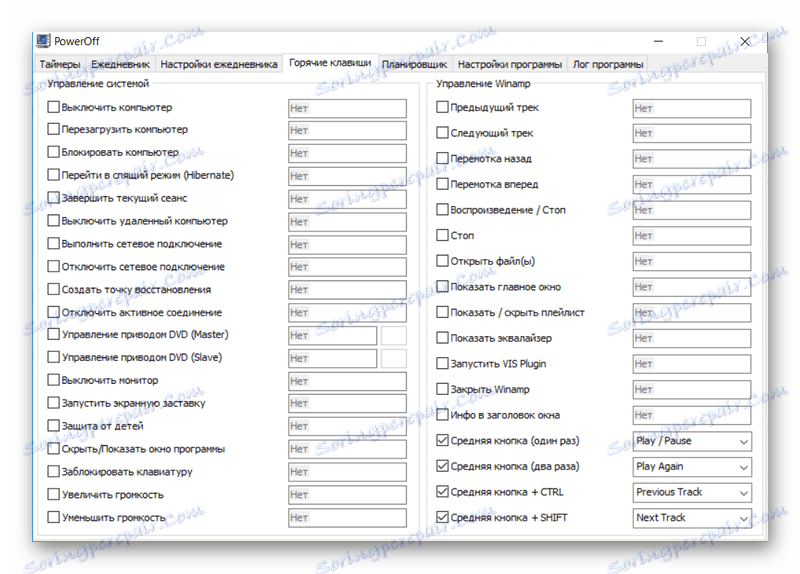The width and height of the screenshot is (800, 574).
Task: Show the Лог программы tab
Action: click(x=608, y=64)
